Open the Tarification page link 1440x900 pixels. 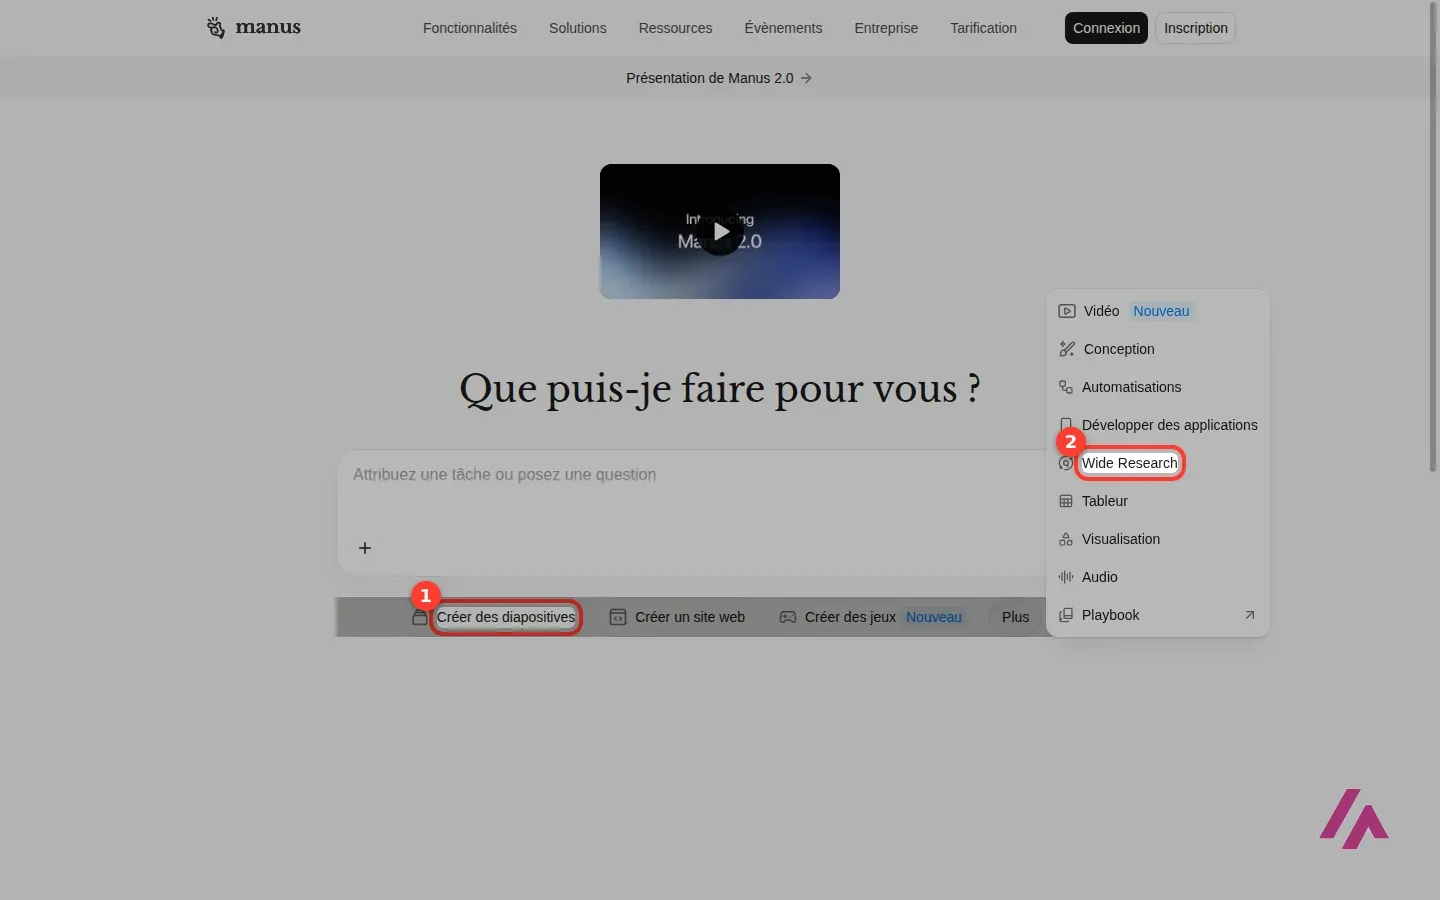983,28
